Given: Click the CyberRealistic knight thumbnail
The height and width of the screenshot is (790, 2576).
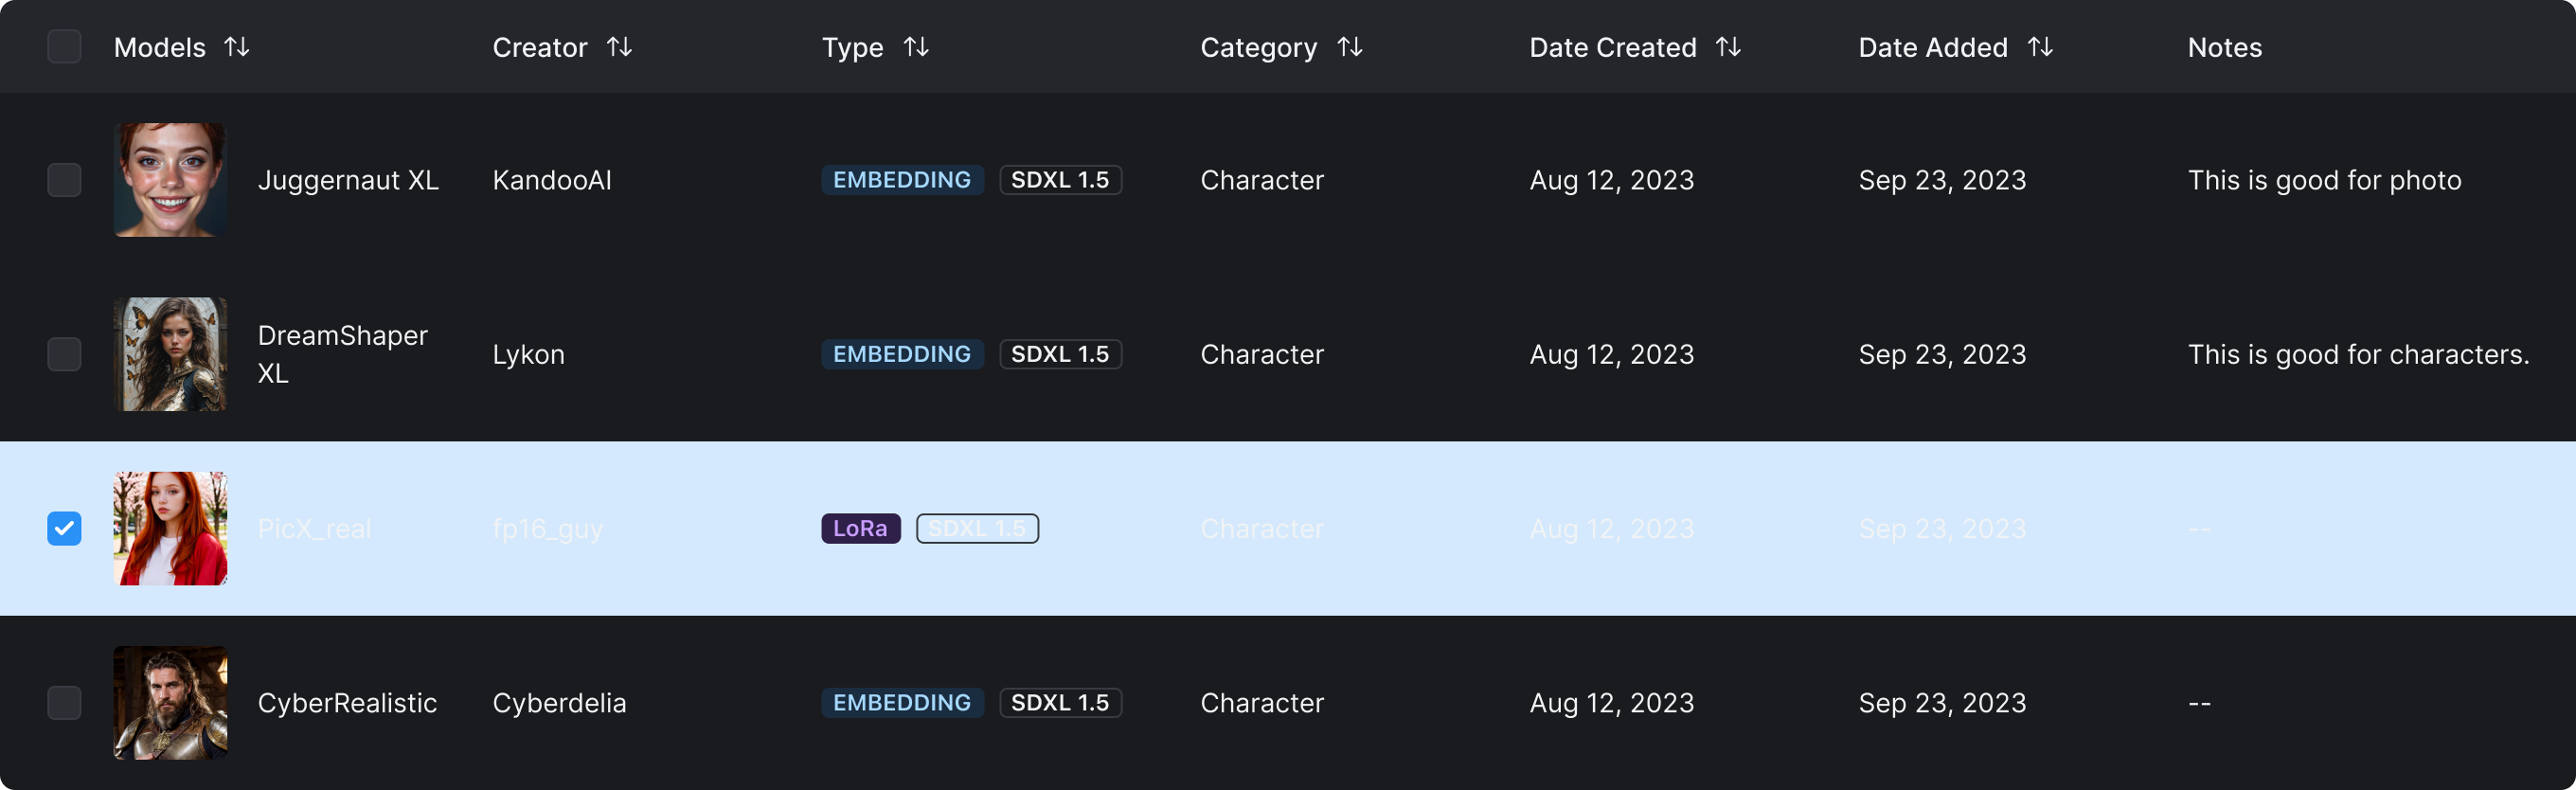Looking at the screenshot, I should 170,702.
